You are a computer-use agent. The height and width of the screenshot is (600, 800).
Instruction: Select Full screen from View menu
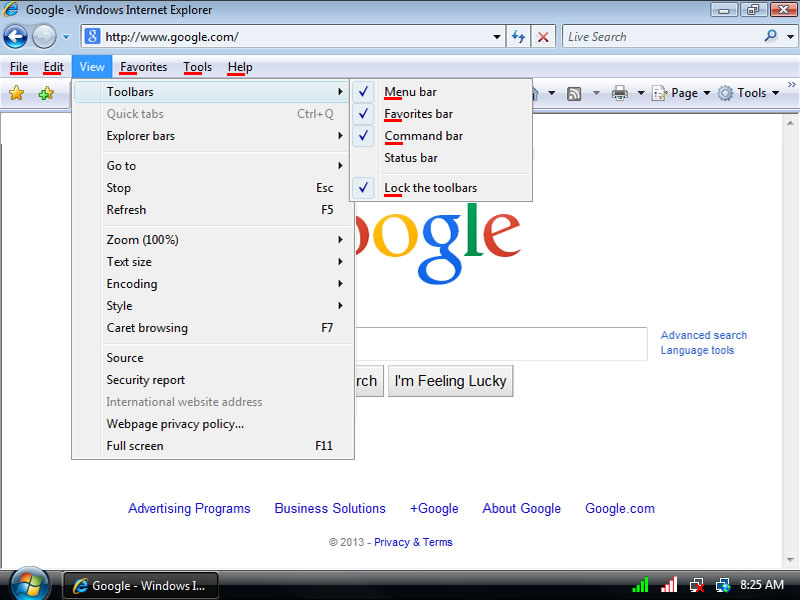click(135, 446)
